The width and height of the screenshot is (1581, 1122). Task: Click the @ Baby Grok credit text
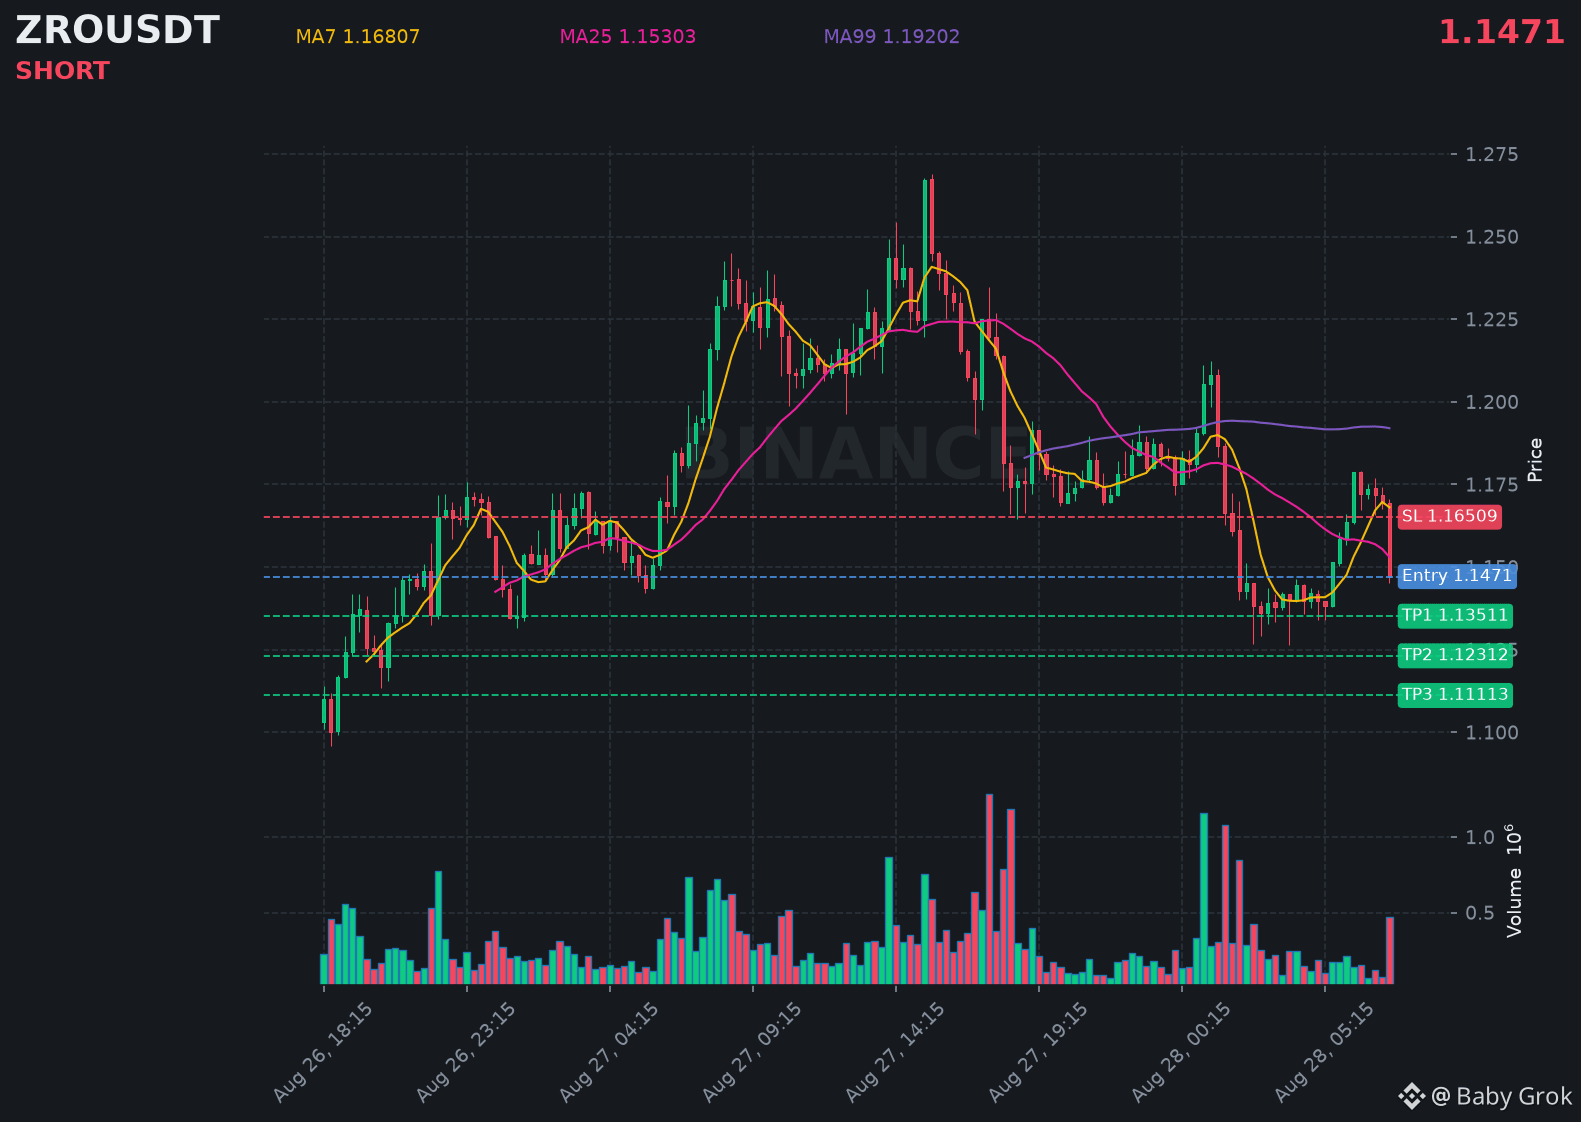1501,1097
